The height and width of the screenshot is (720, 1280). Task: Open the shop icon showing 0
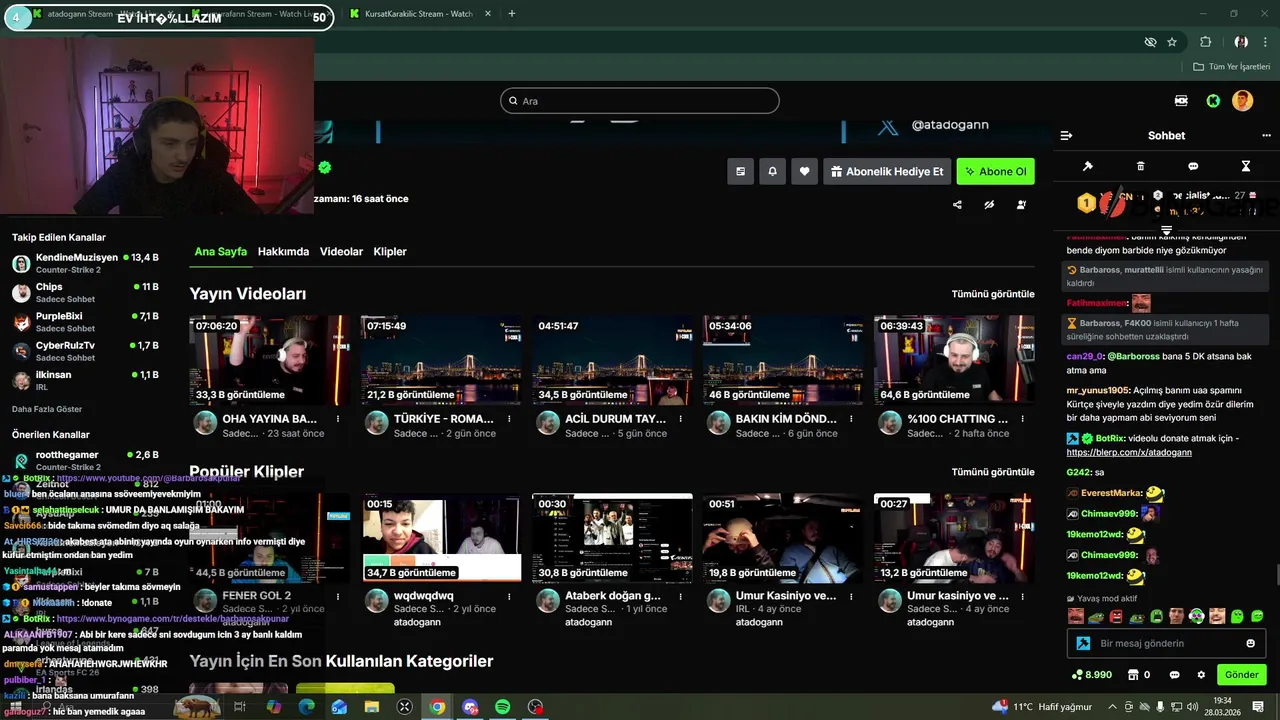tap(1139, 675)
